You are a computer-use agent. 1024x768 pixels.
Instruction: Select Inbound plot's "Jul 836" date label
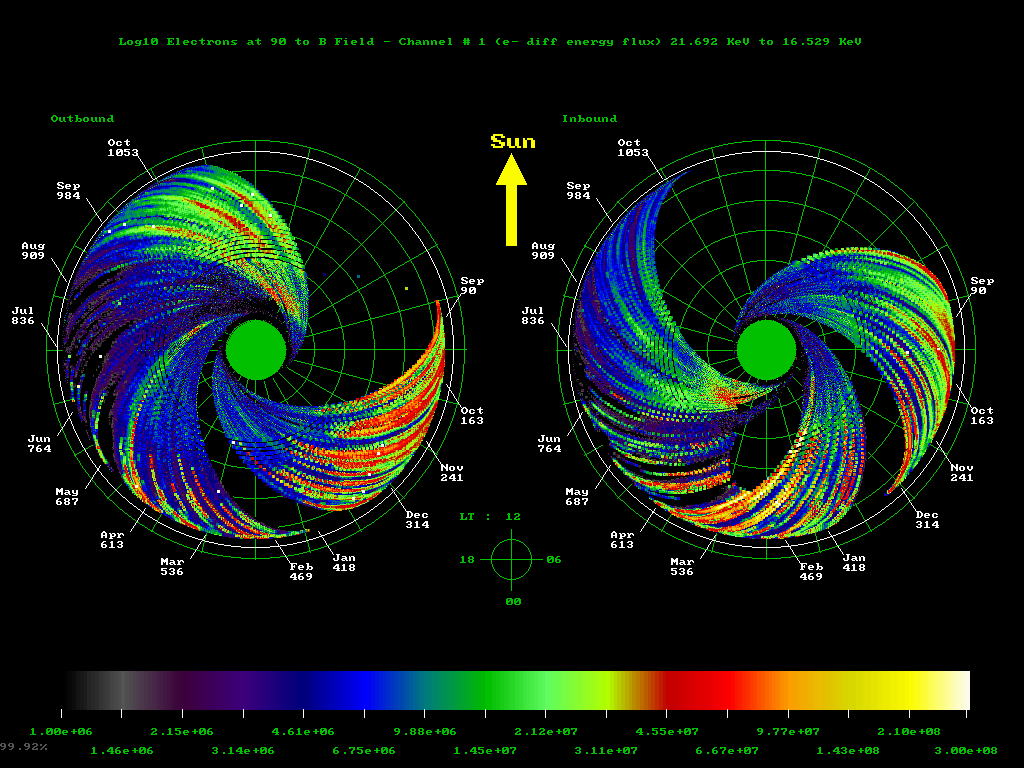point(533,316)
